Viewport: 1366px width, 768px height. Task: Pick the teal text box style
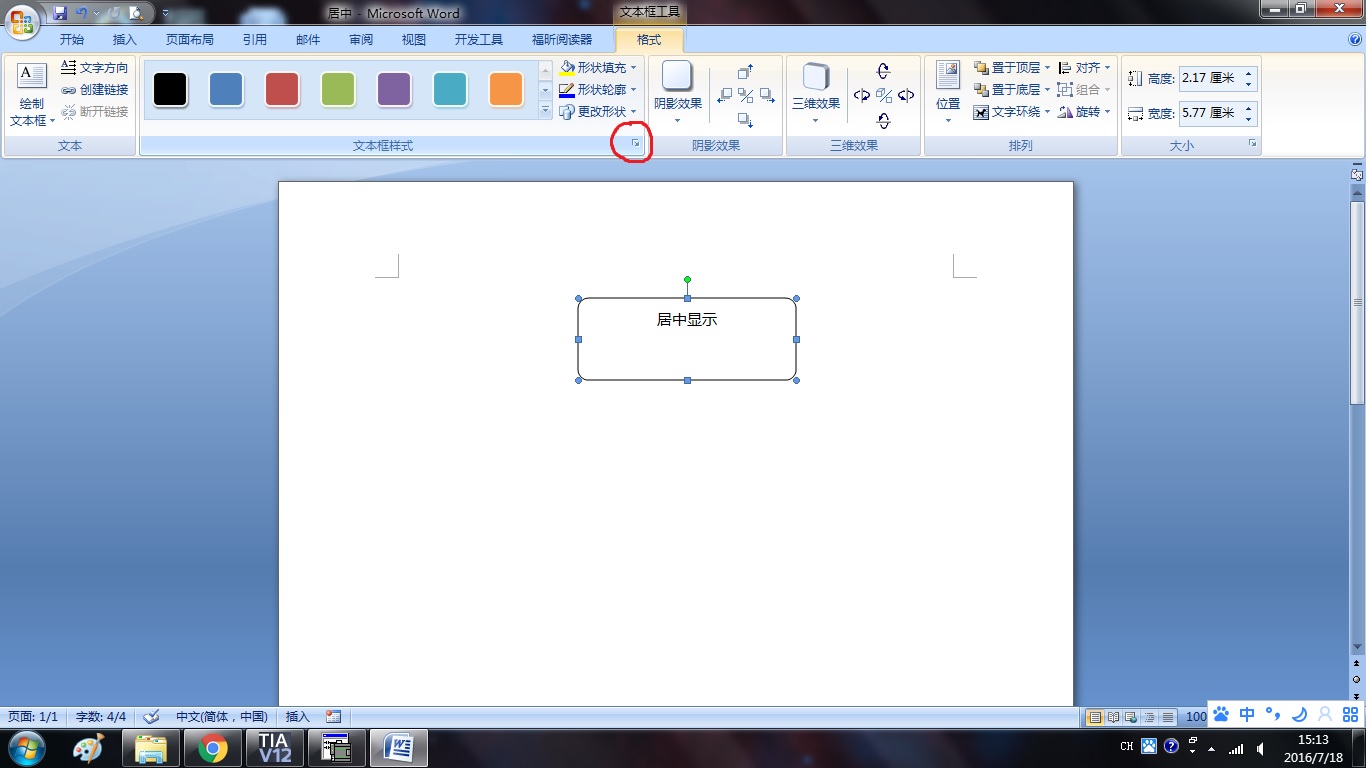[450, 89]
